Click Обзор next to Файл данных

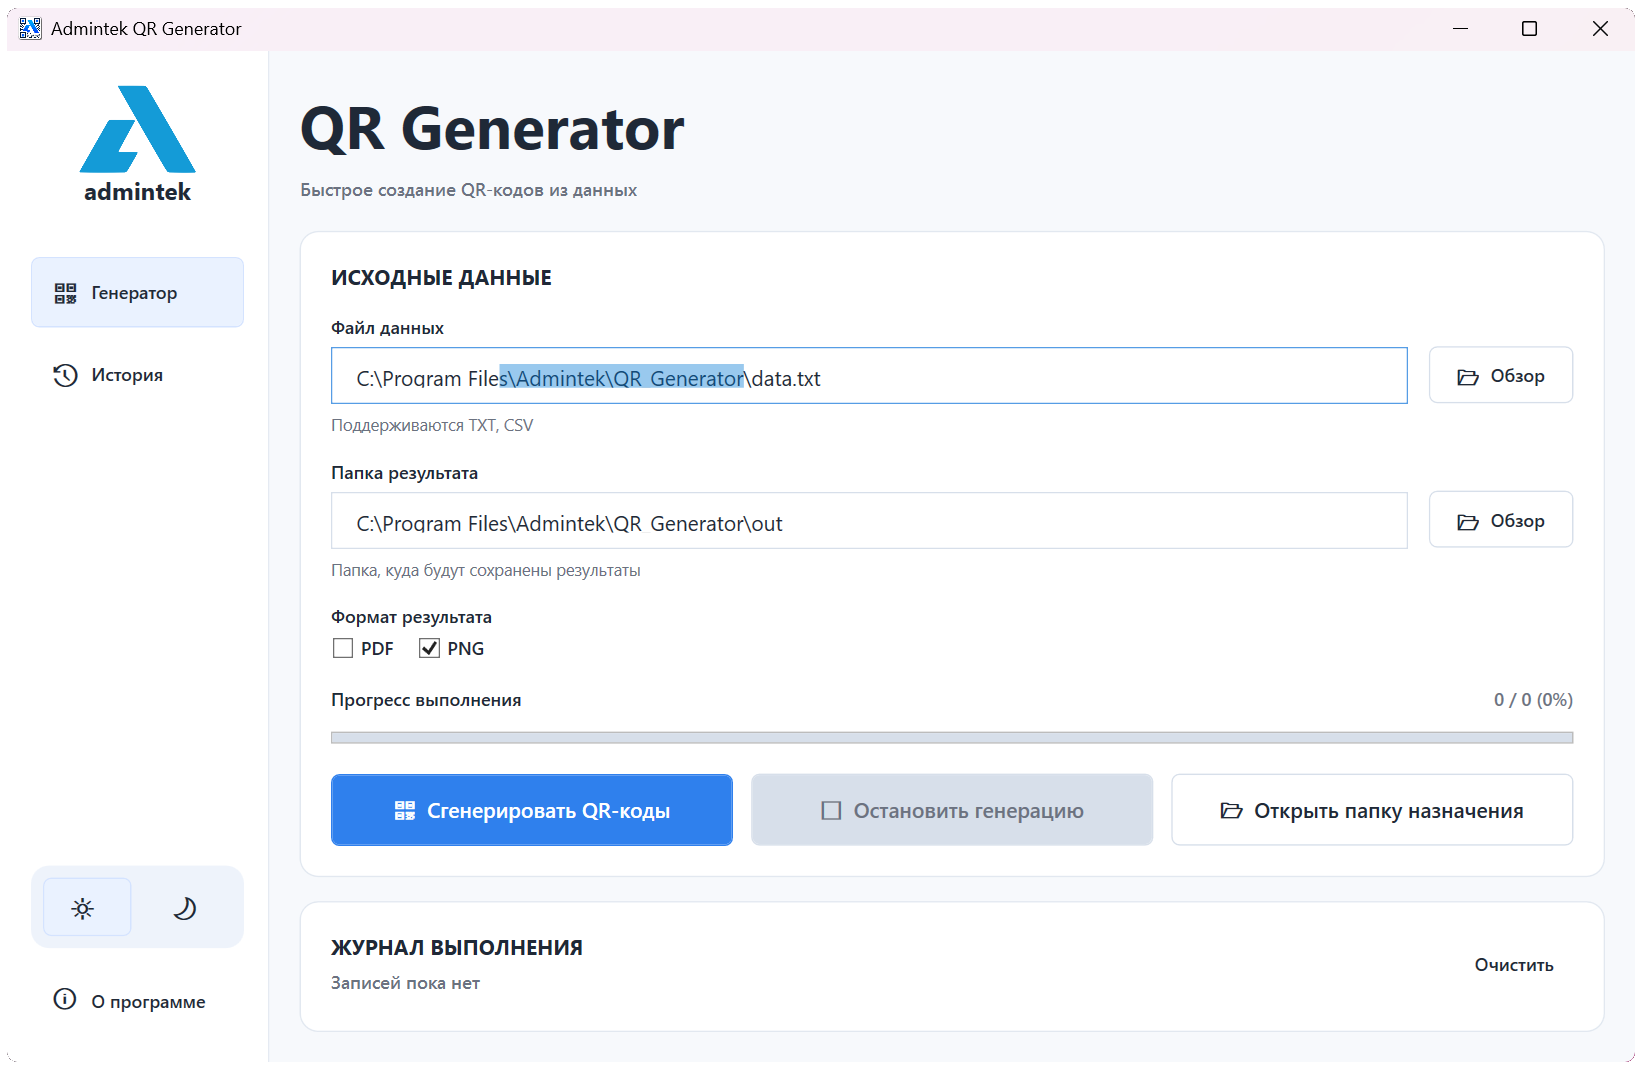pyautogui.click(x=1500, y=375)
